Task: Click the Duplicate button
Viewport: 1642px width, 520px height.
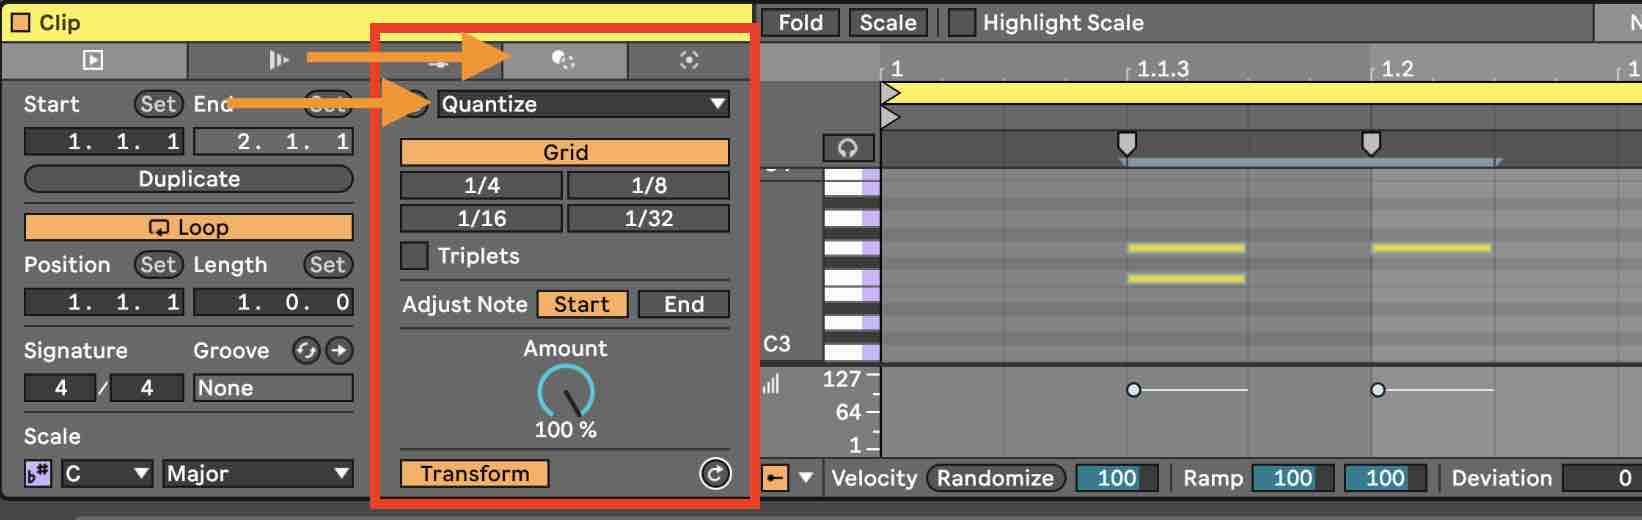Action: [x=189, y=179]
